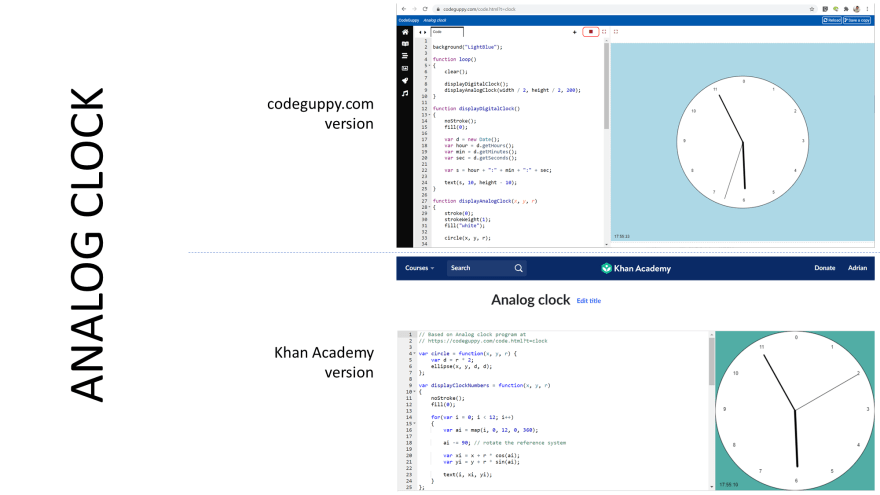Click the browser forward arrow
Screen dimensions: 880x495
click(414, 9)
